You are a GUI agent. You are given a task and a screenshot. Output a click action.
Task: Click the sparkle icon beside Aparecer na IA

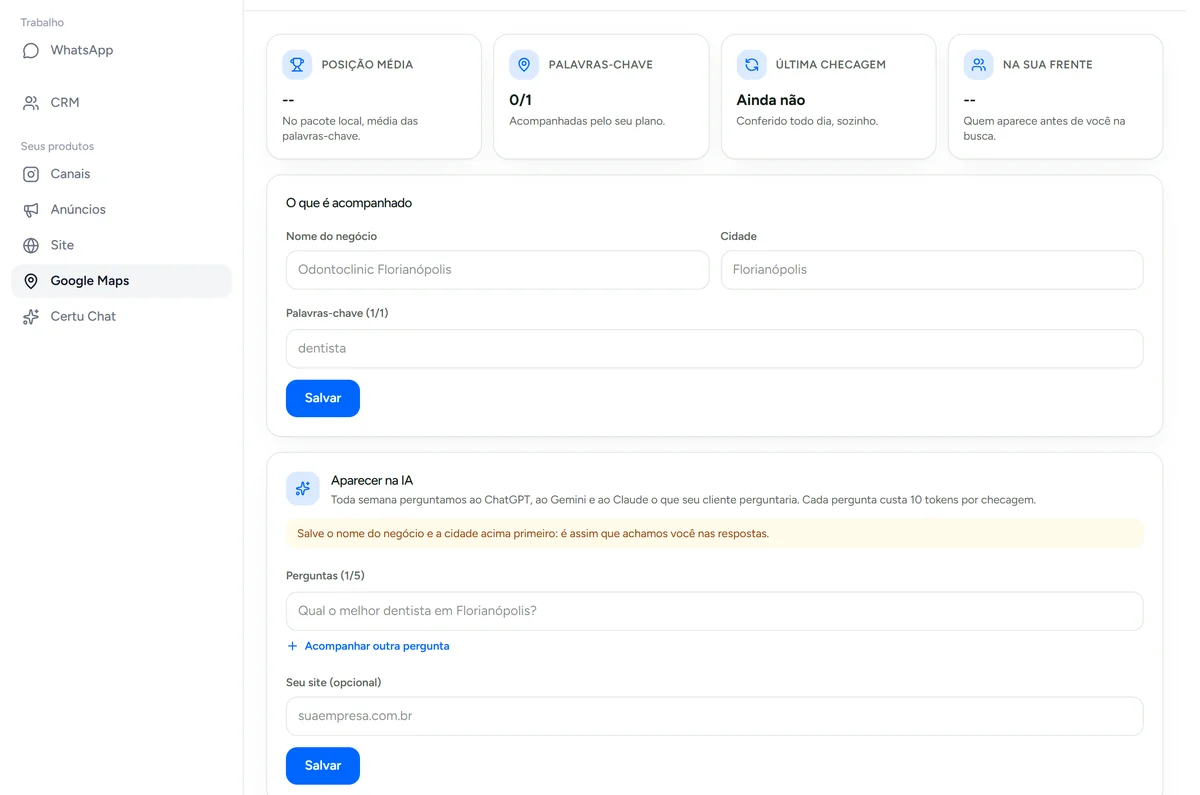[x=303, y=489]
